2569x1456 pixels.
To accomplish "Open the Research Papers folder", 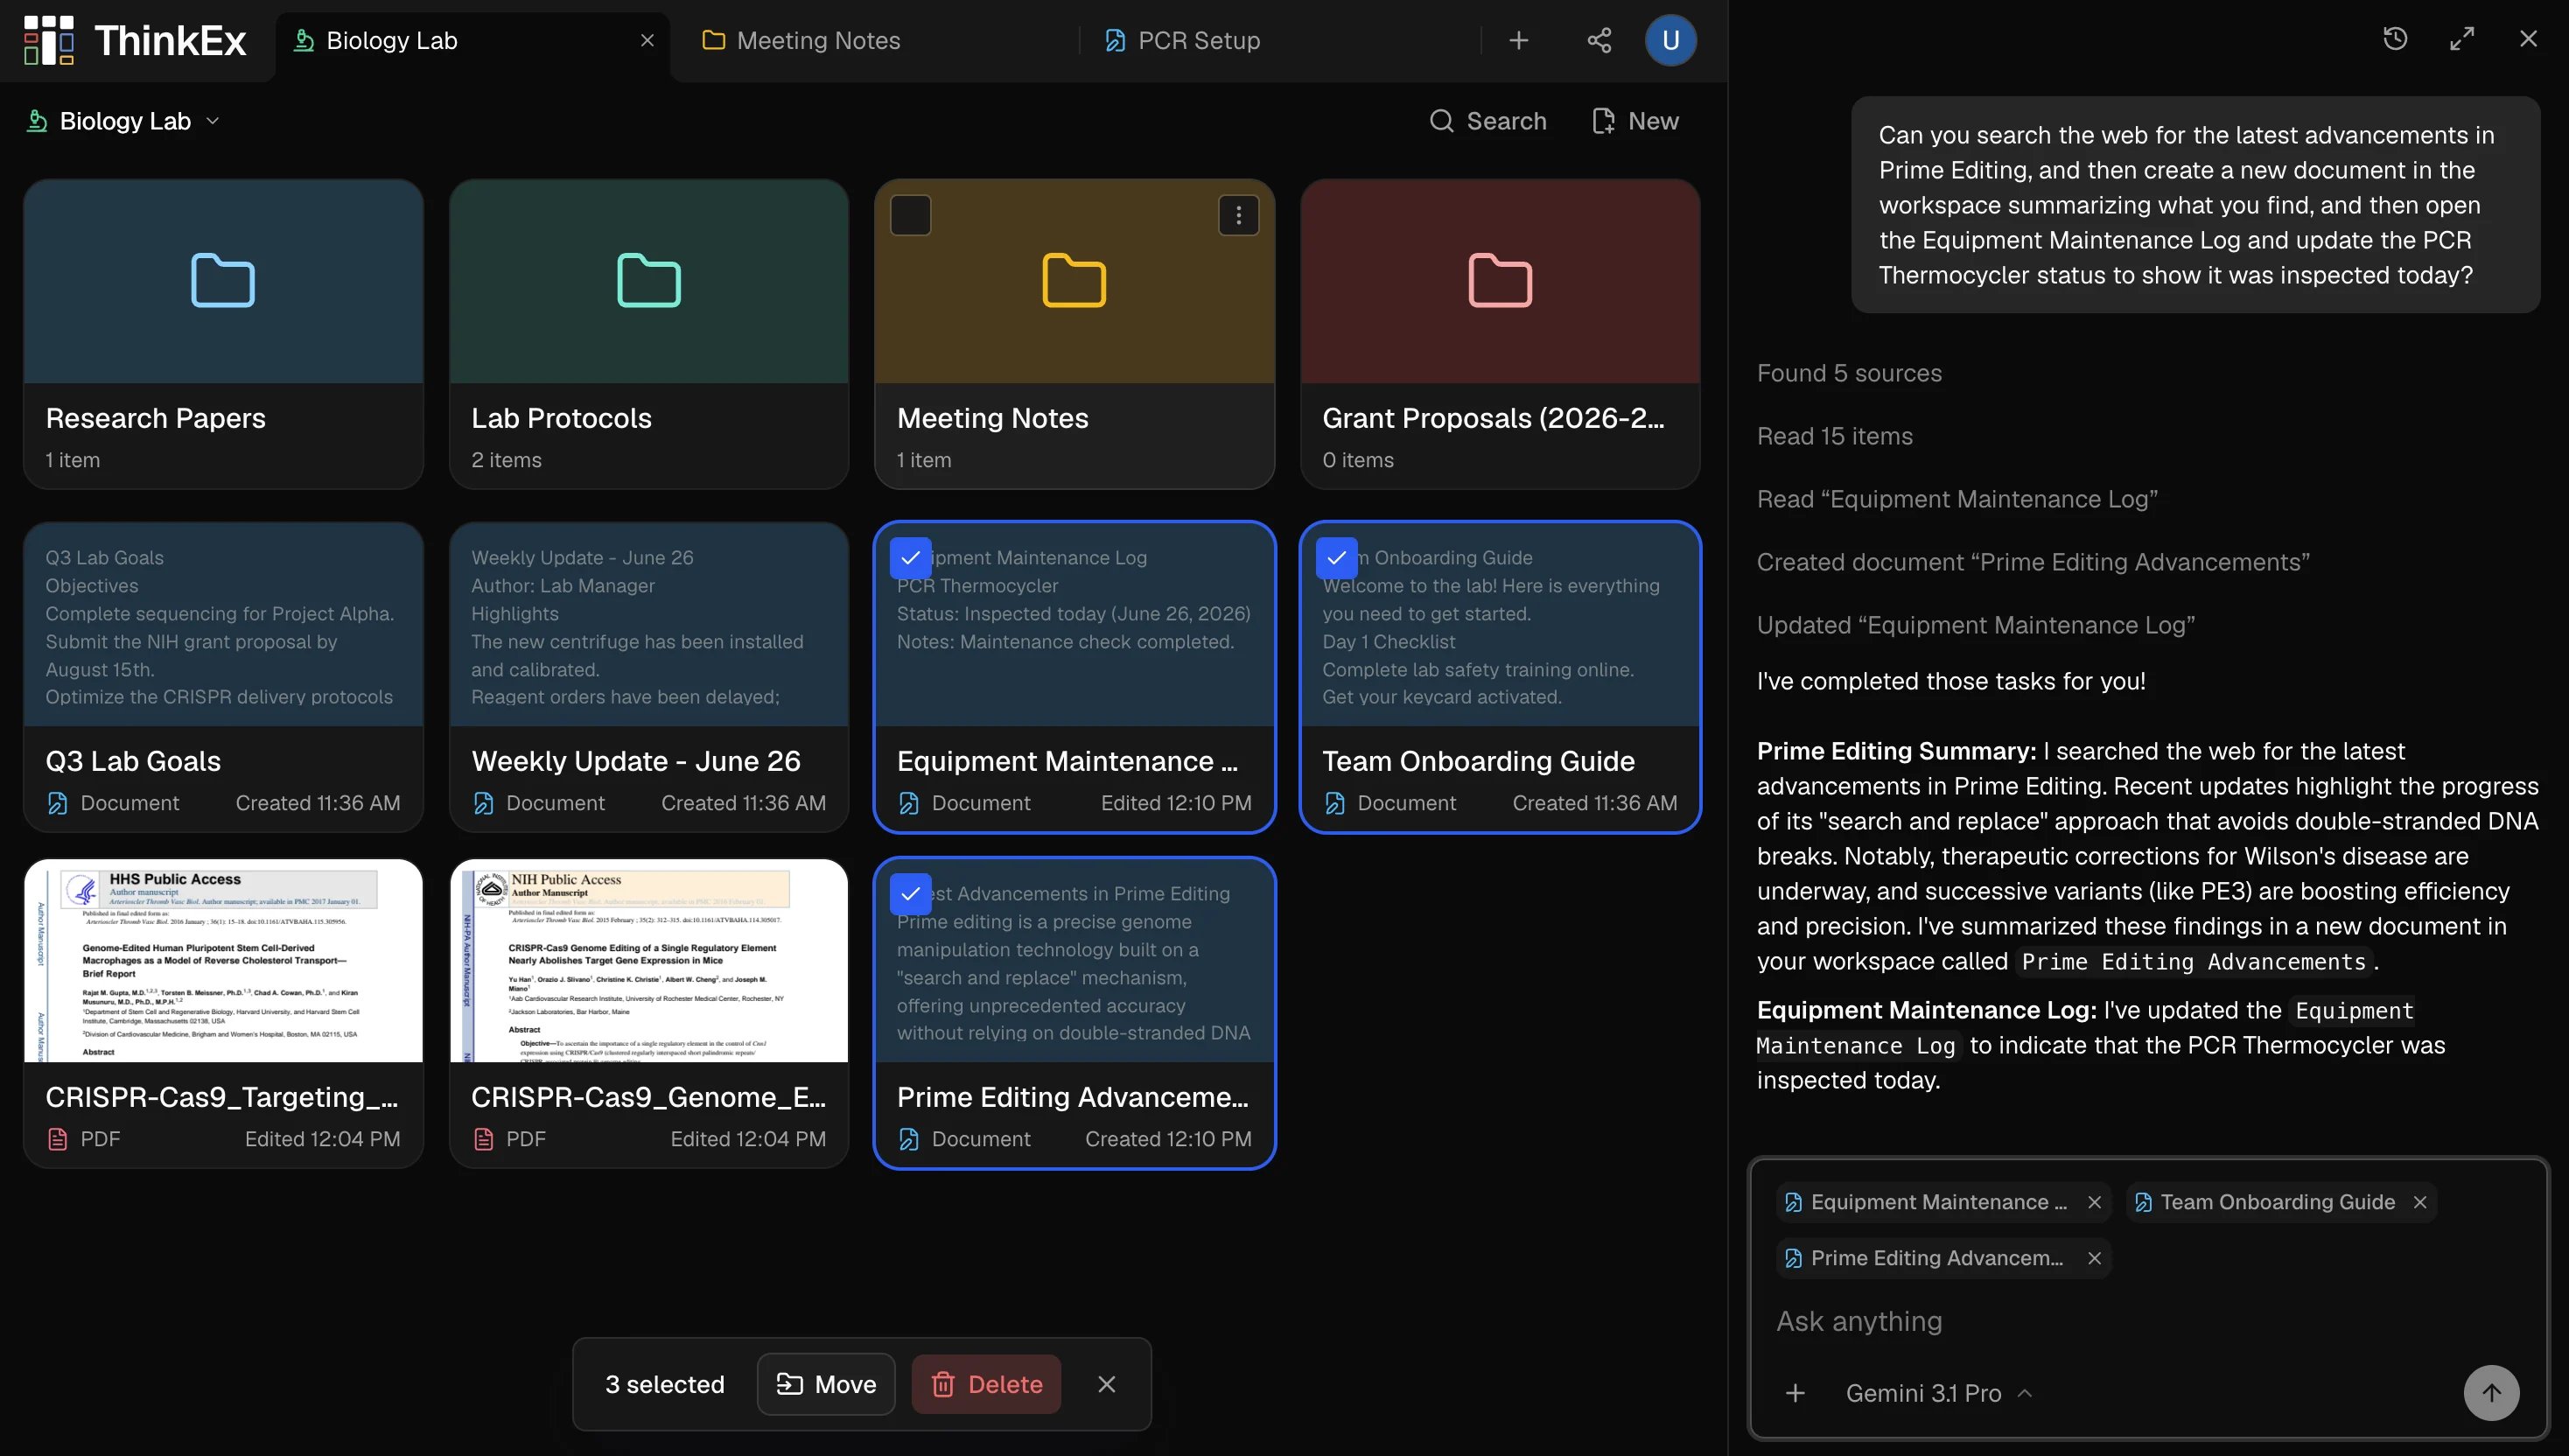I will pos(223,334).
